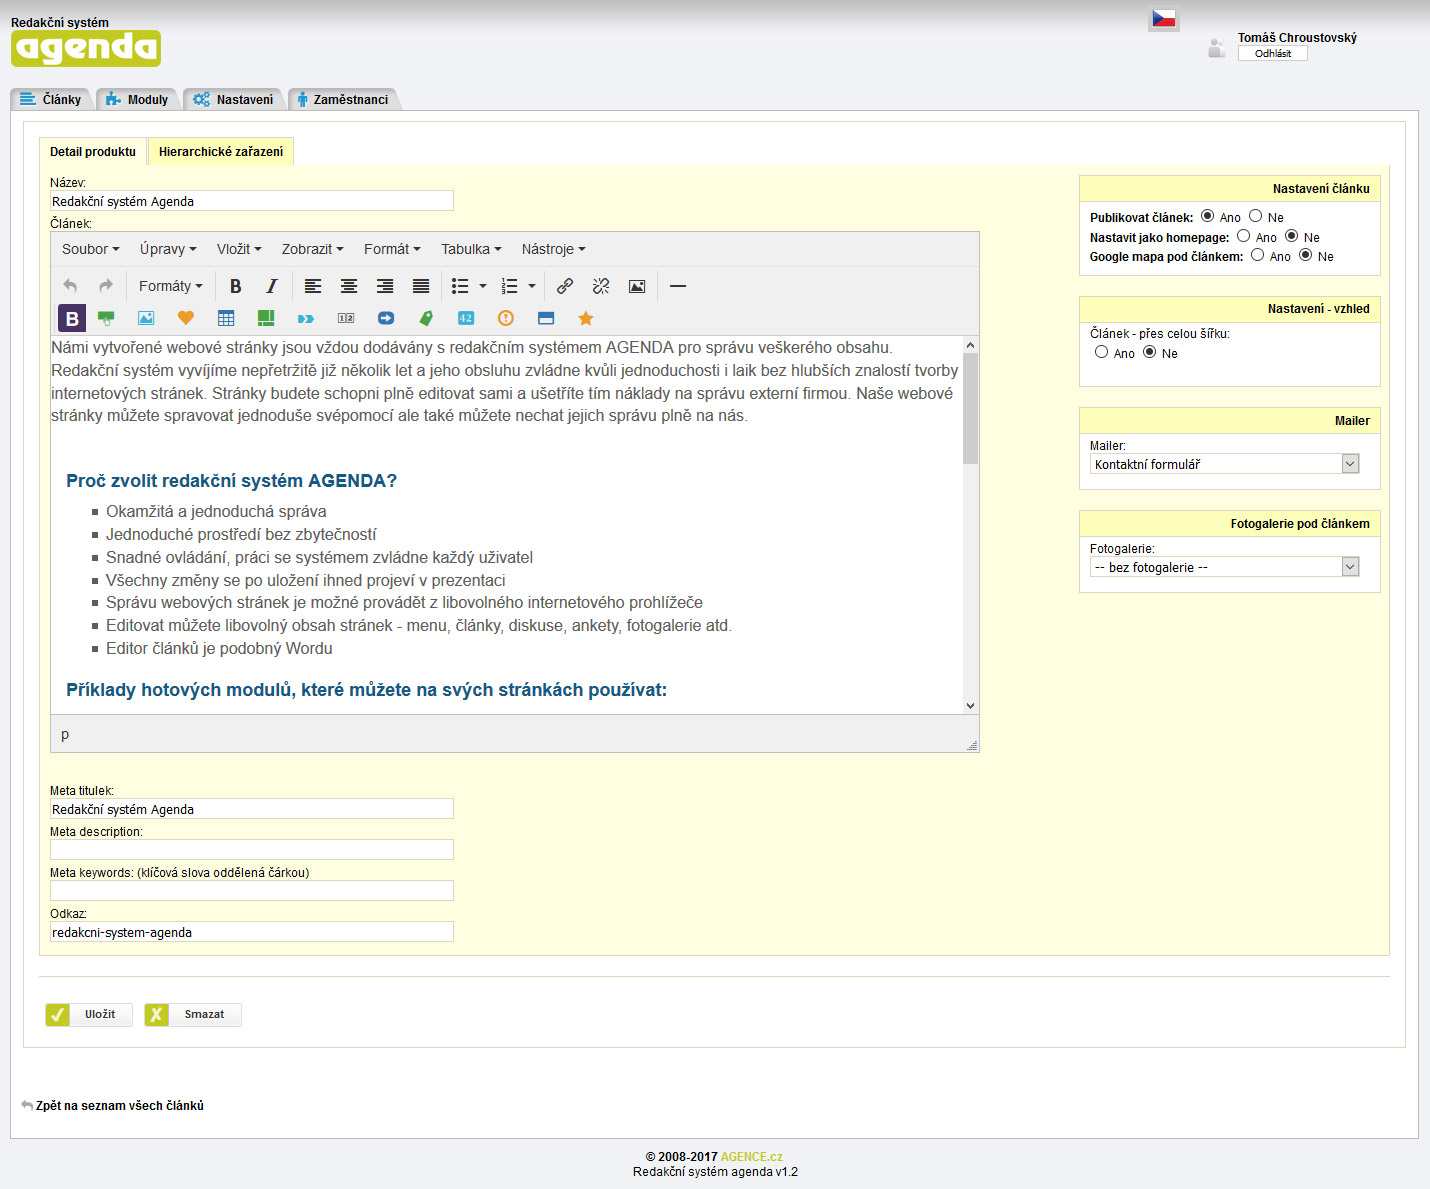Open the Moduly tab

coord(138,99)
